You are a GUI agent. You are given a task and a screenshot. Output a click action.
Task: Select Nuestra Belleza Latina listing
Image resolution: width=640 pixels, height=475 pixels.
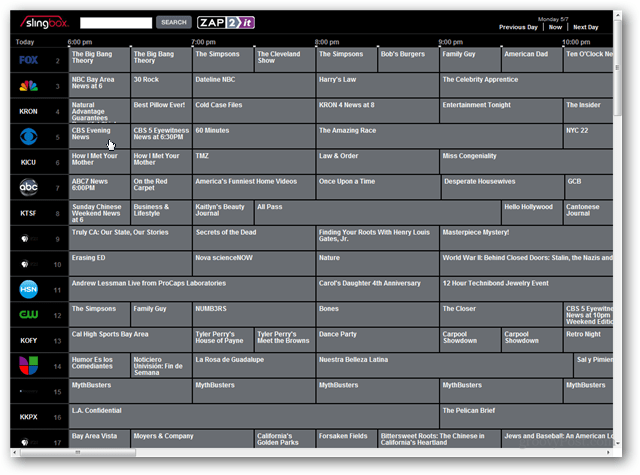[x=444, y=366]
